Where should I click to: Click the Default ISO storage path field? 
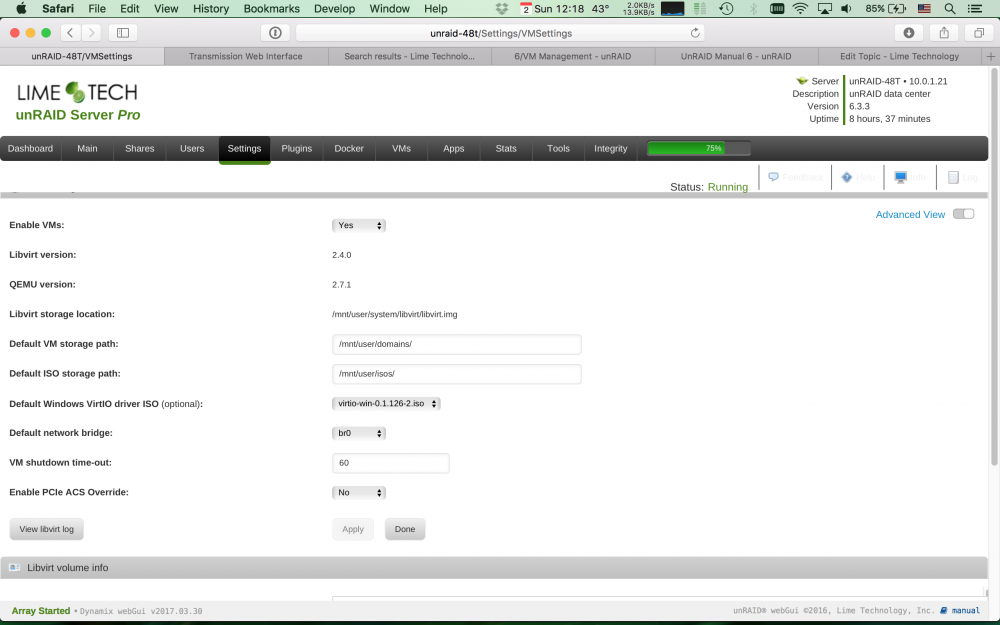pos(457,374)
